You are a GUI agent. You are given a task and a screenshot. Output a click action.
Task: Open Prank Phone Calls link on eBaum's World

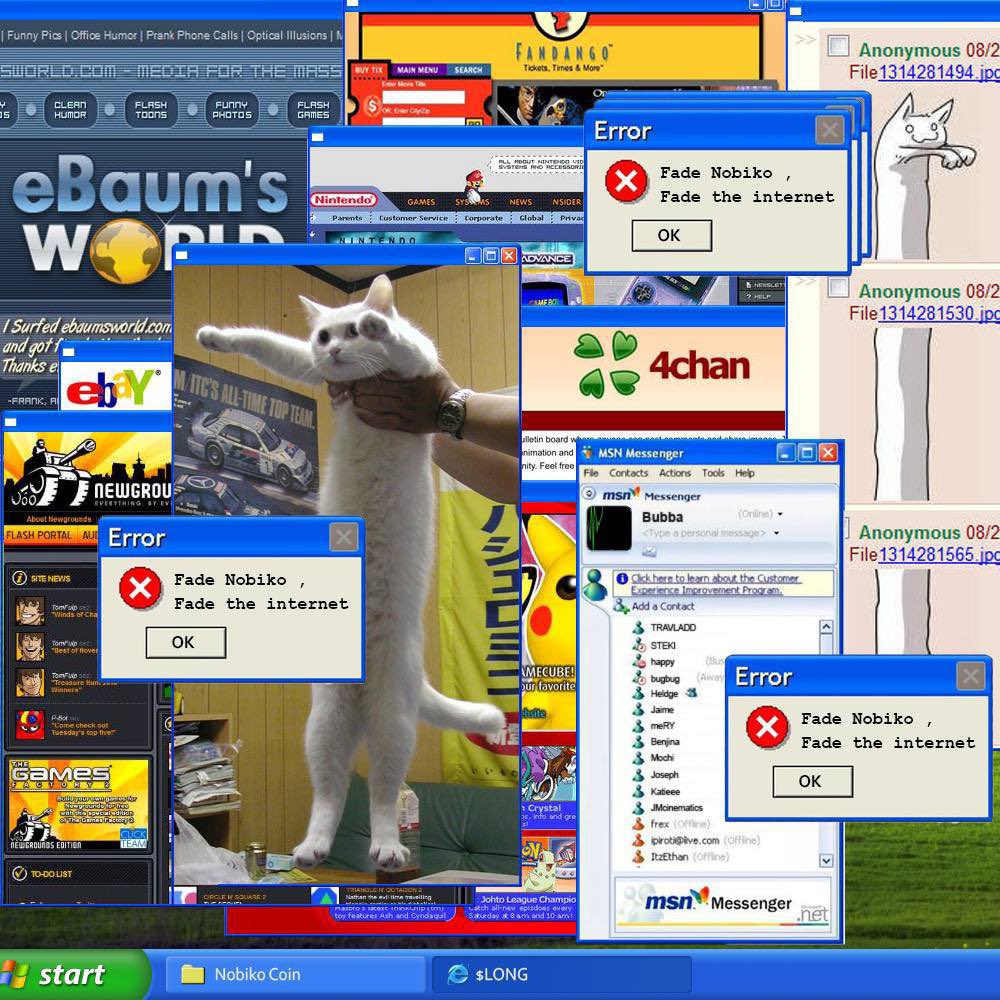[x=192, y=35]
